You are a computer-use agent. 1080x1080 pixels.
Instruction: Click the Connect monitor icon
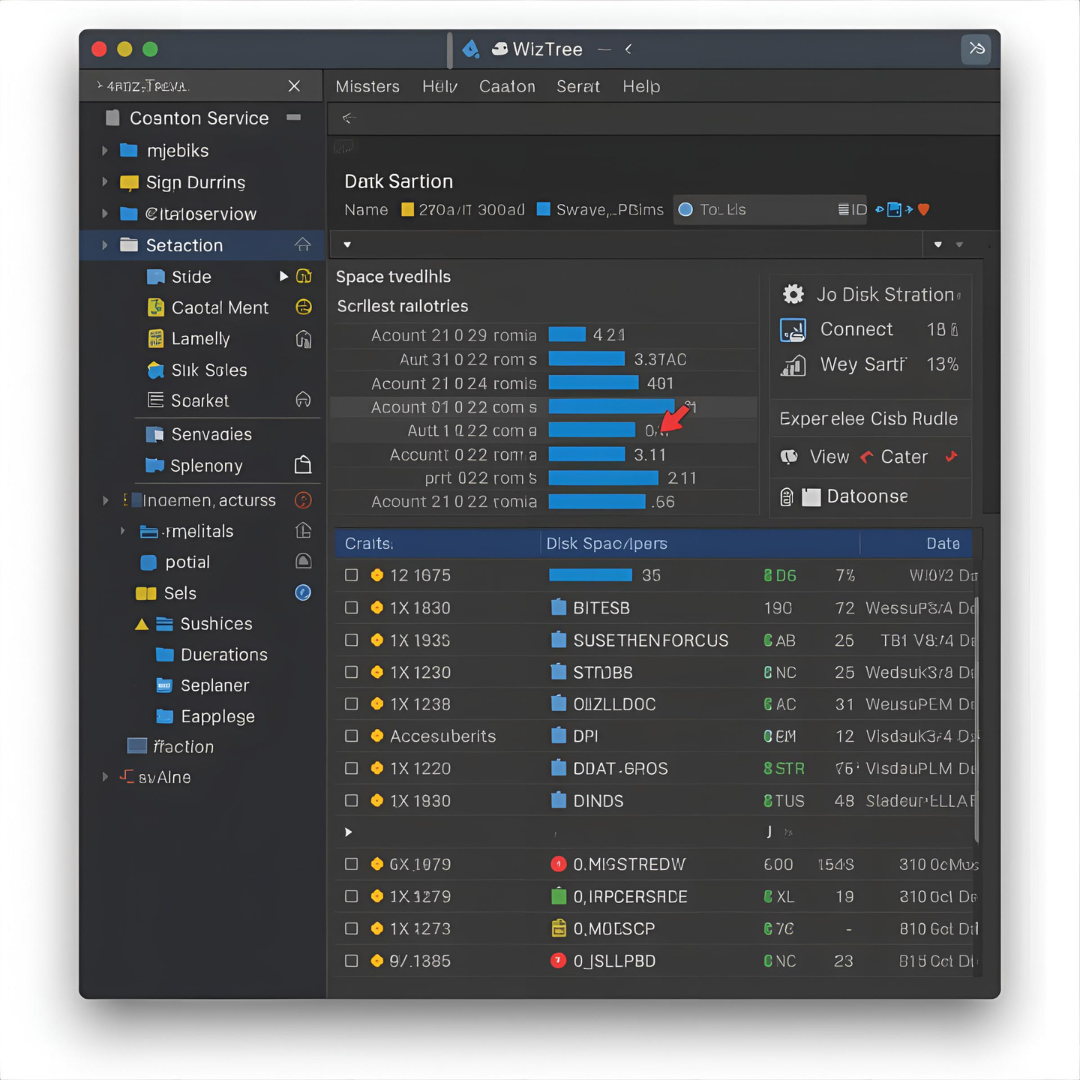[x=793, y=330]
